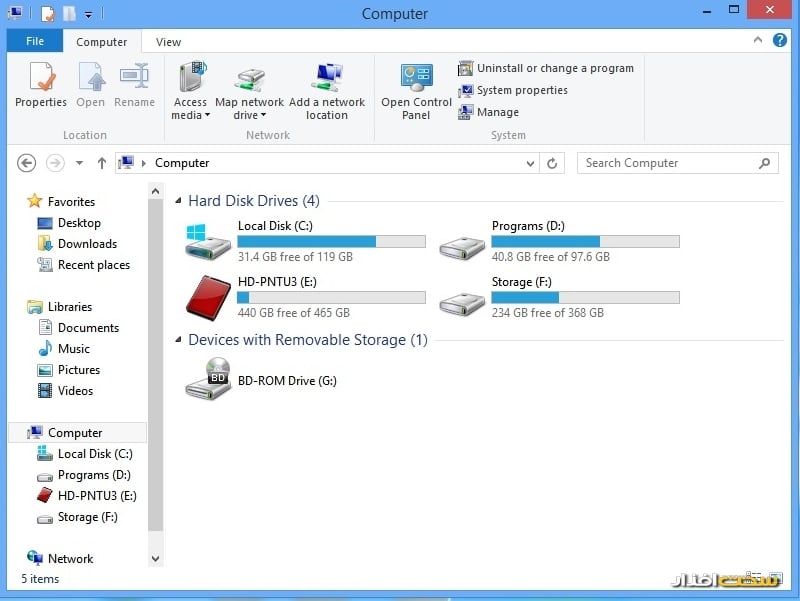Collapse the Hard Disk Drives group

coord(179,201)
